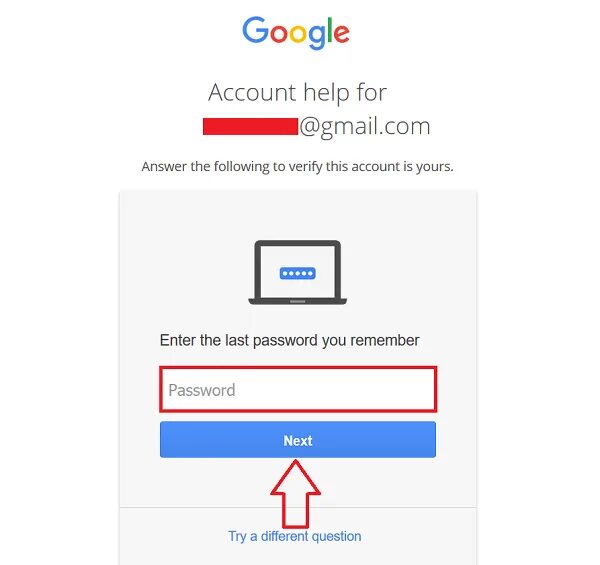Click the Password placeholder text
The height and width of the screenshot is (565, 600).
pos(202,390)
